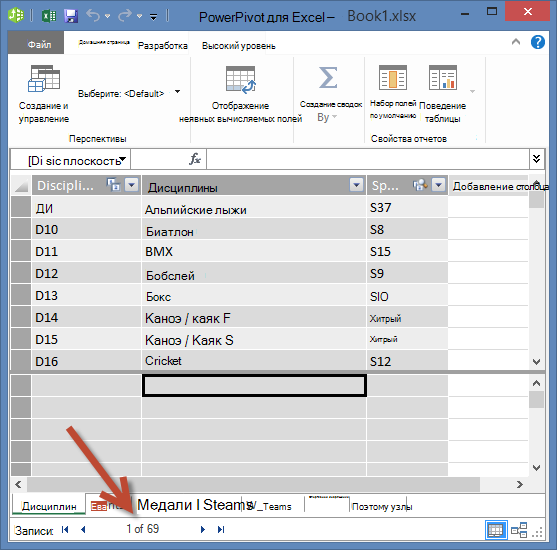Open filter dropdown for Дисциплины column
The width and height of the screenshot is (557, 550).
pos(356,185)
